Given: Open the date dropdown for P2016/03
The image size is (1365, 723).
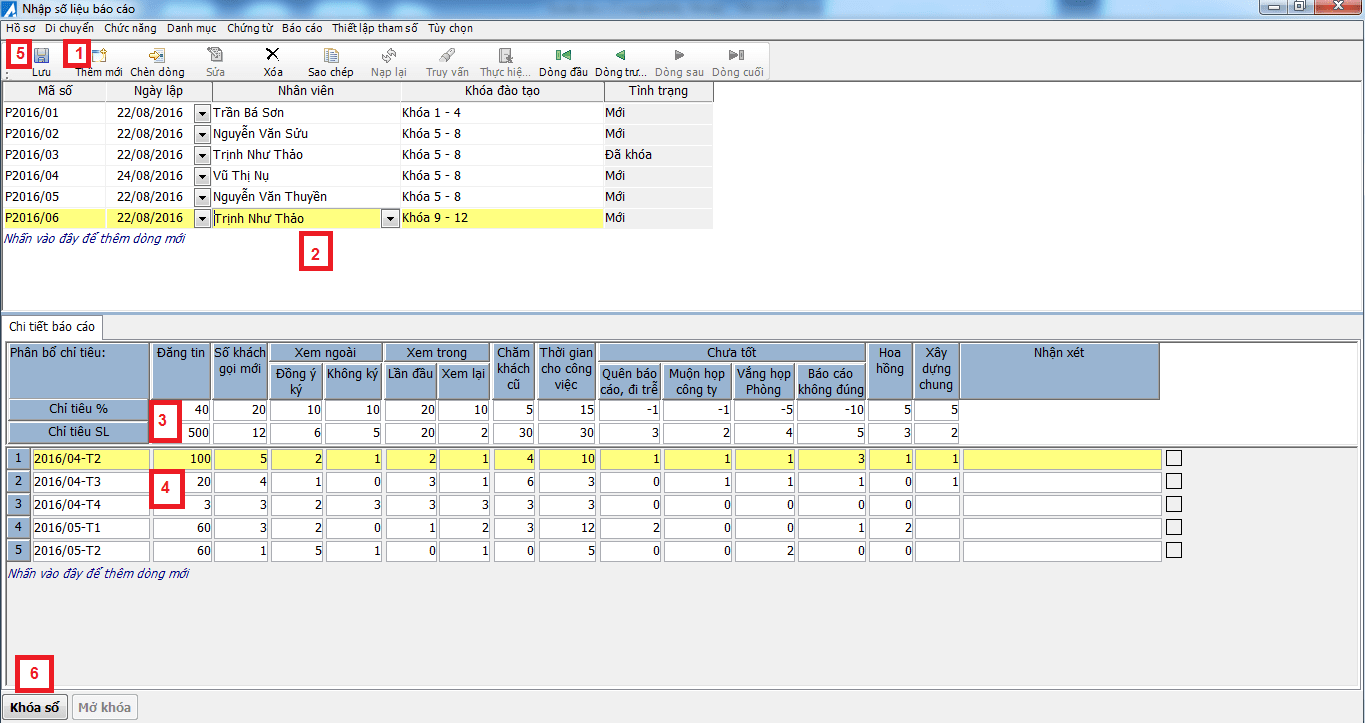Looking at the screenshot, I should click(x=202, y=155).
